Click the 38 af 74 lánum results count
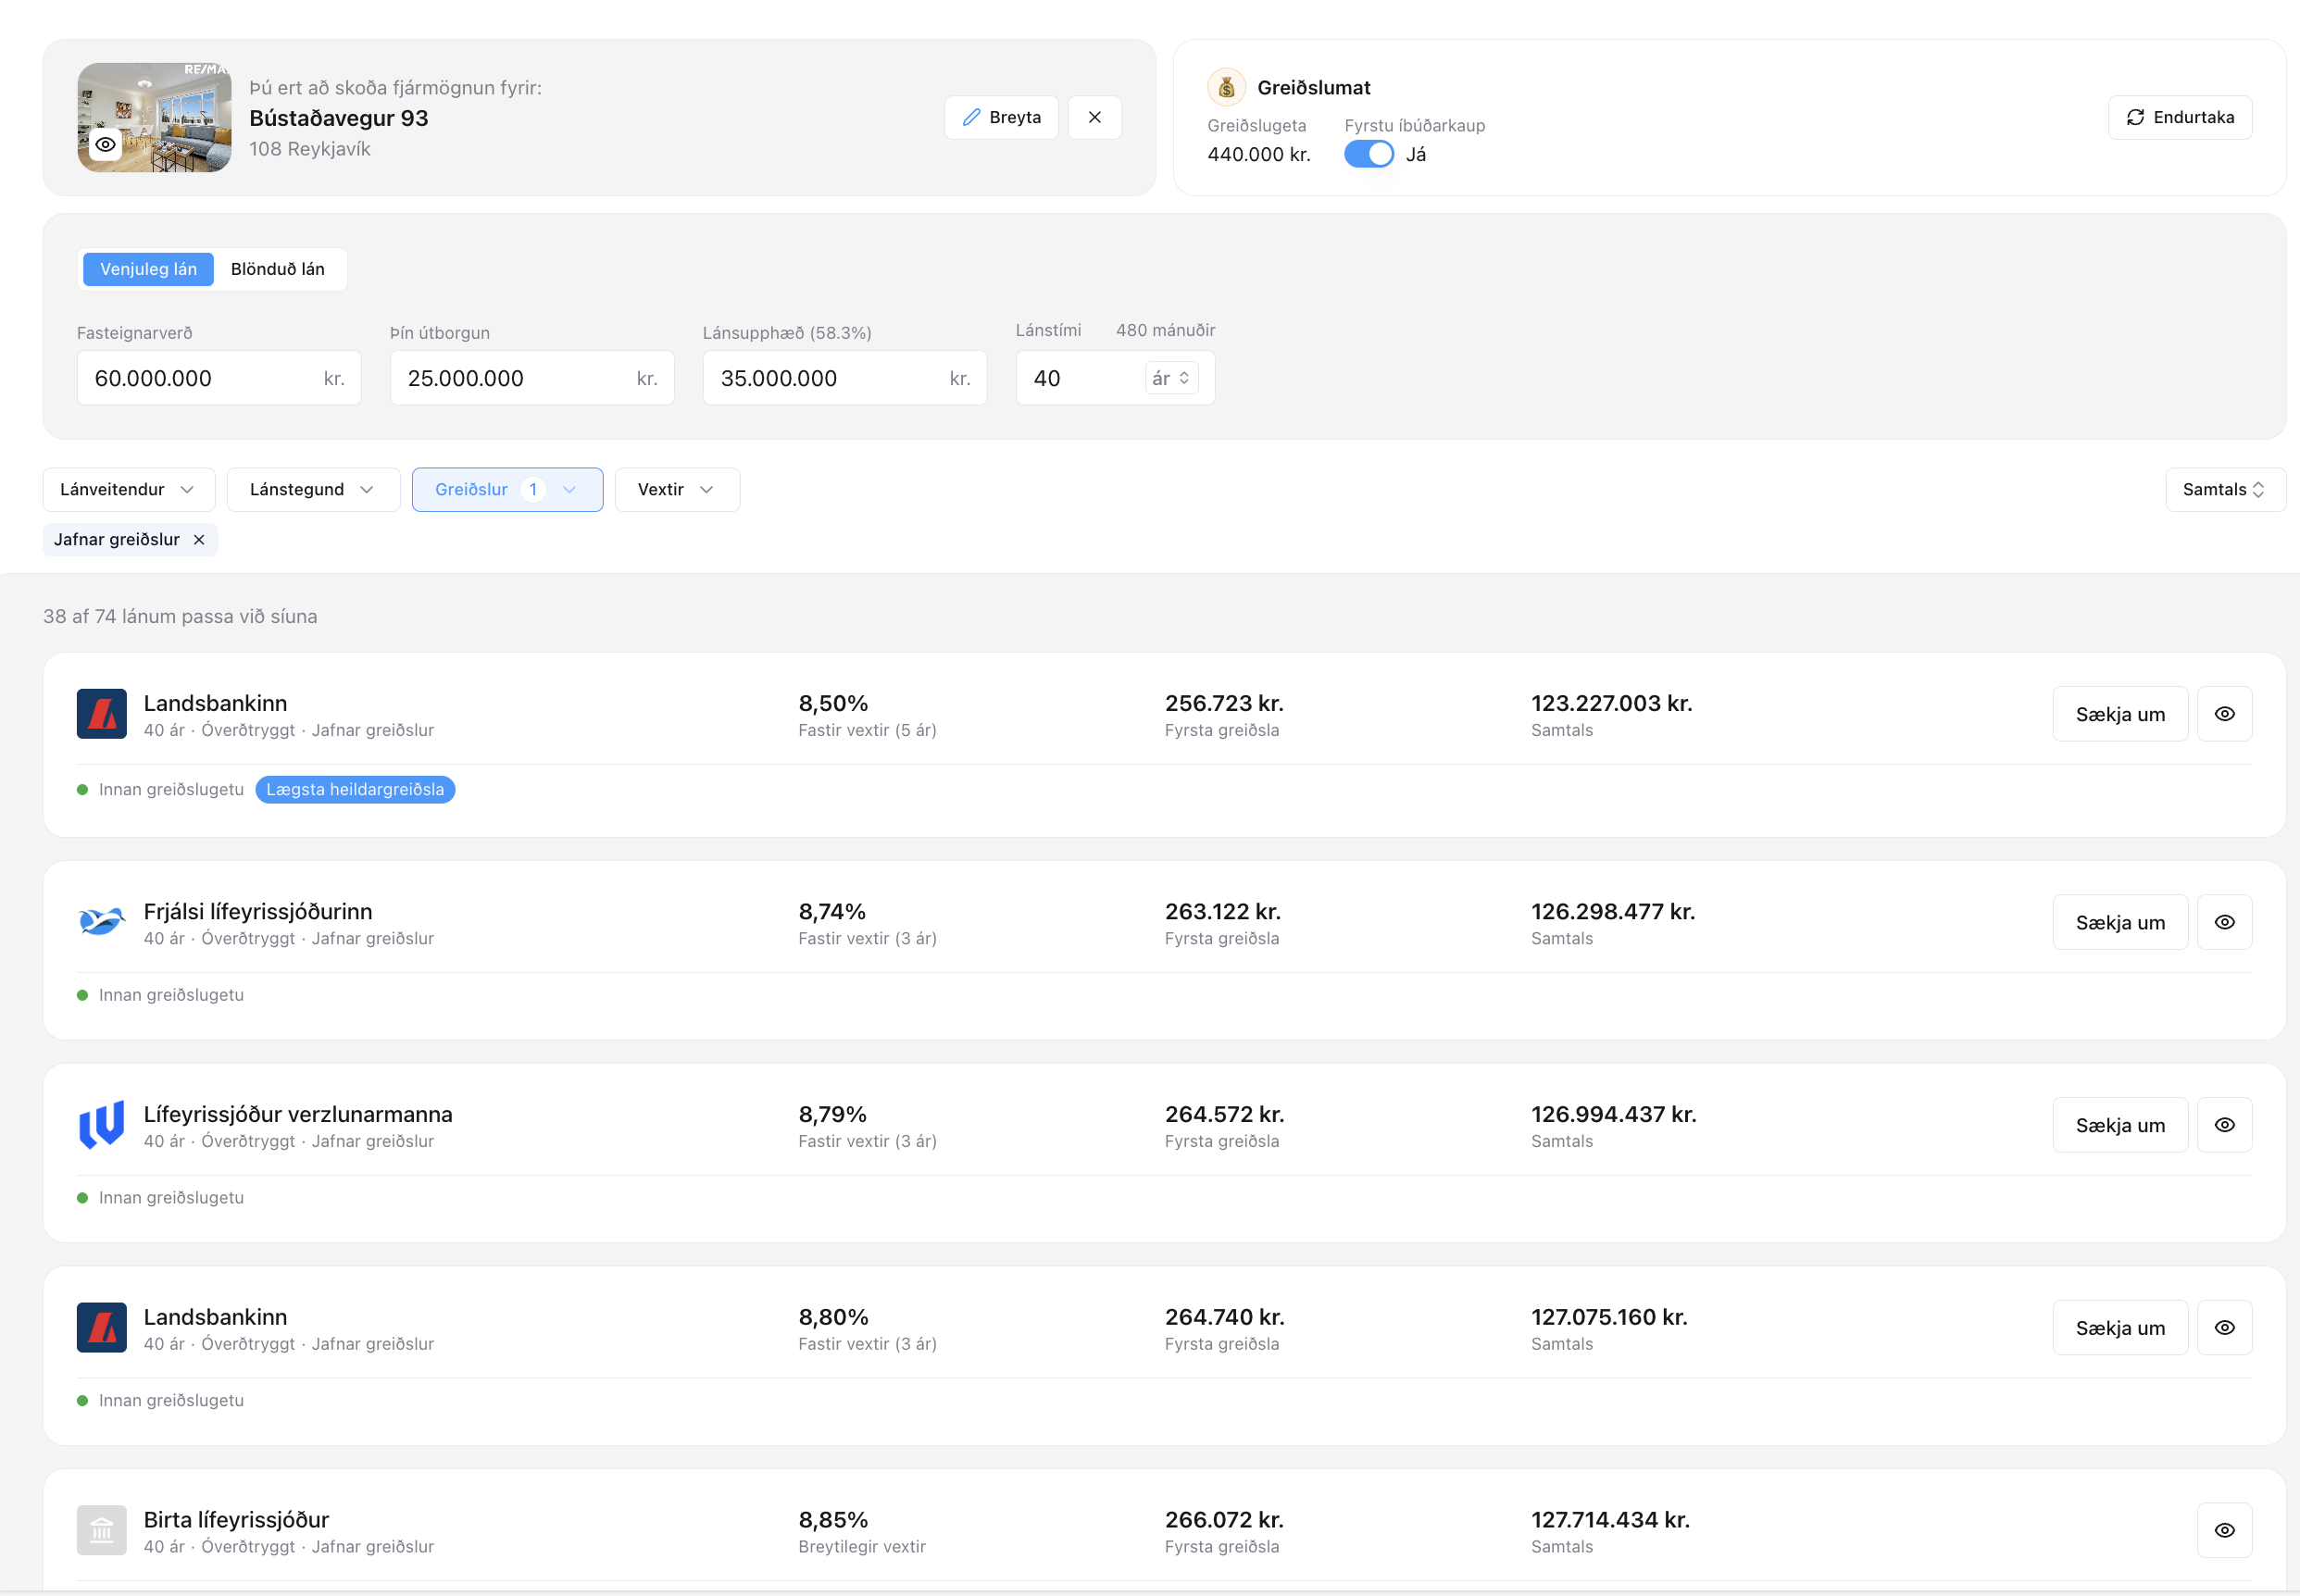This screenshot has width=2300, height=1596. pos(180,617)
